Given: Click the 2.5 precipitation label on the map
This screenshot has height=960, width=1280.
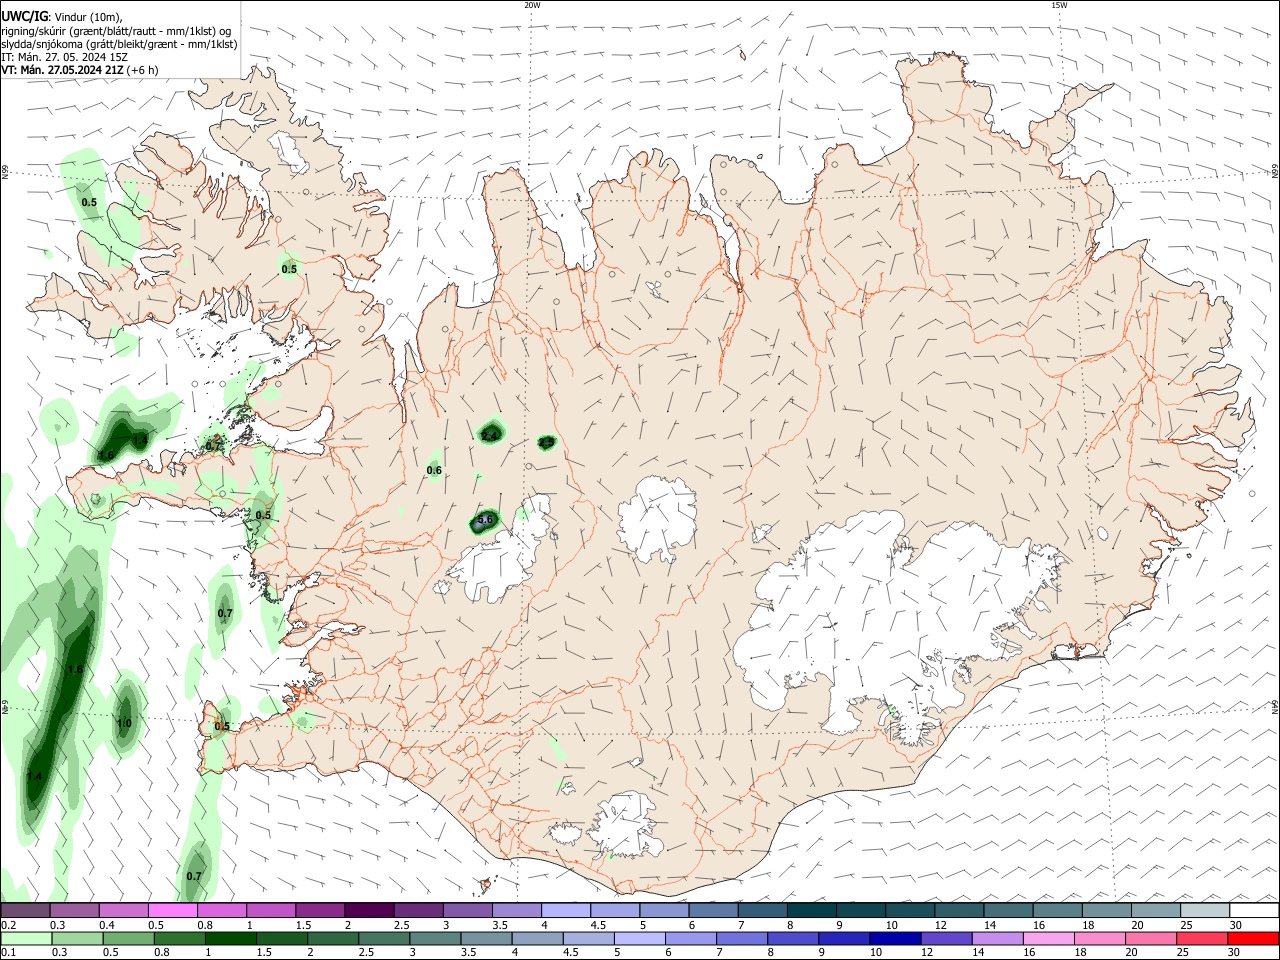Looking at the screenshot, I should pos(546,442).
